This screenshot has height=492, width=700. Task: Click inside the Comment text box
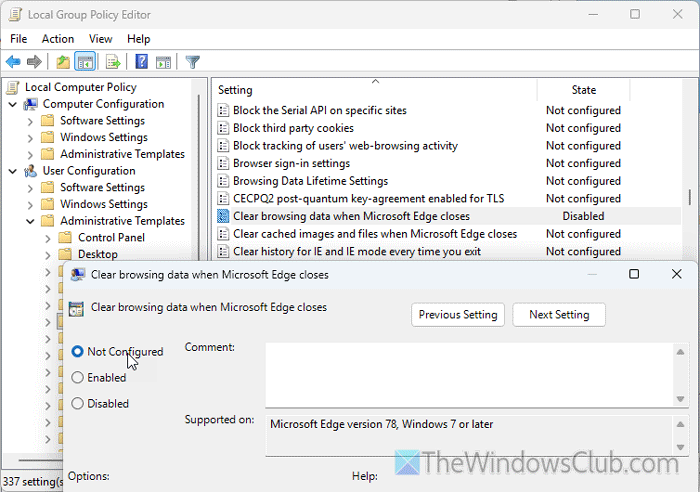tap(470, 374)
